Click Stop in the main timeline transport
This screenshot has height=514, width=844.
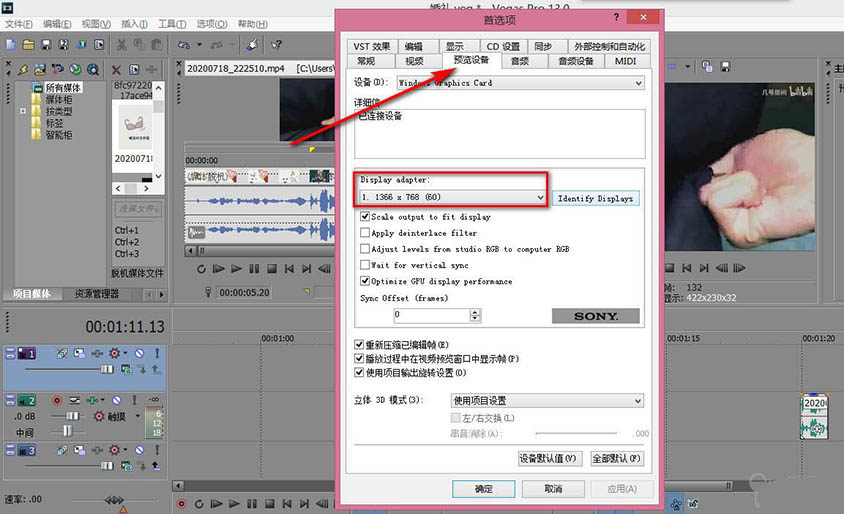click(x=270, y=504)
